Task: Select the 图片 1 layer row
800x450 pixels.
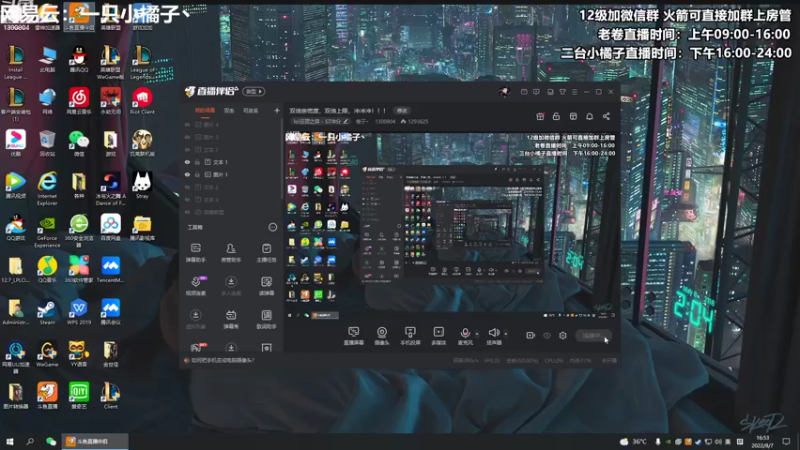Action: [231, 174]
